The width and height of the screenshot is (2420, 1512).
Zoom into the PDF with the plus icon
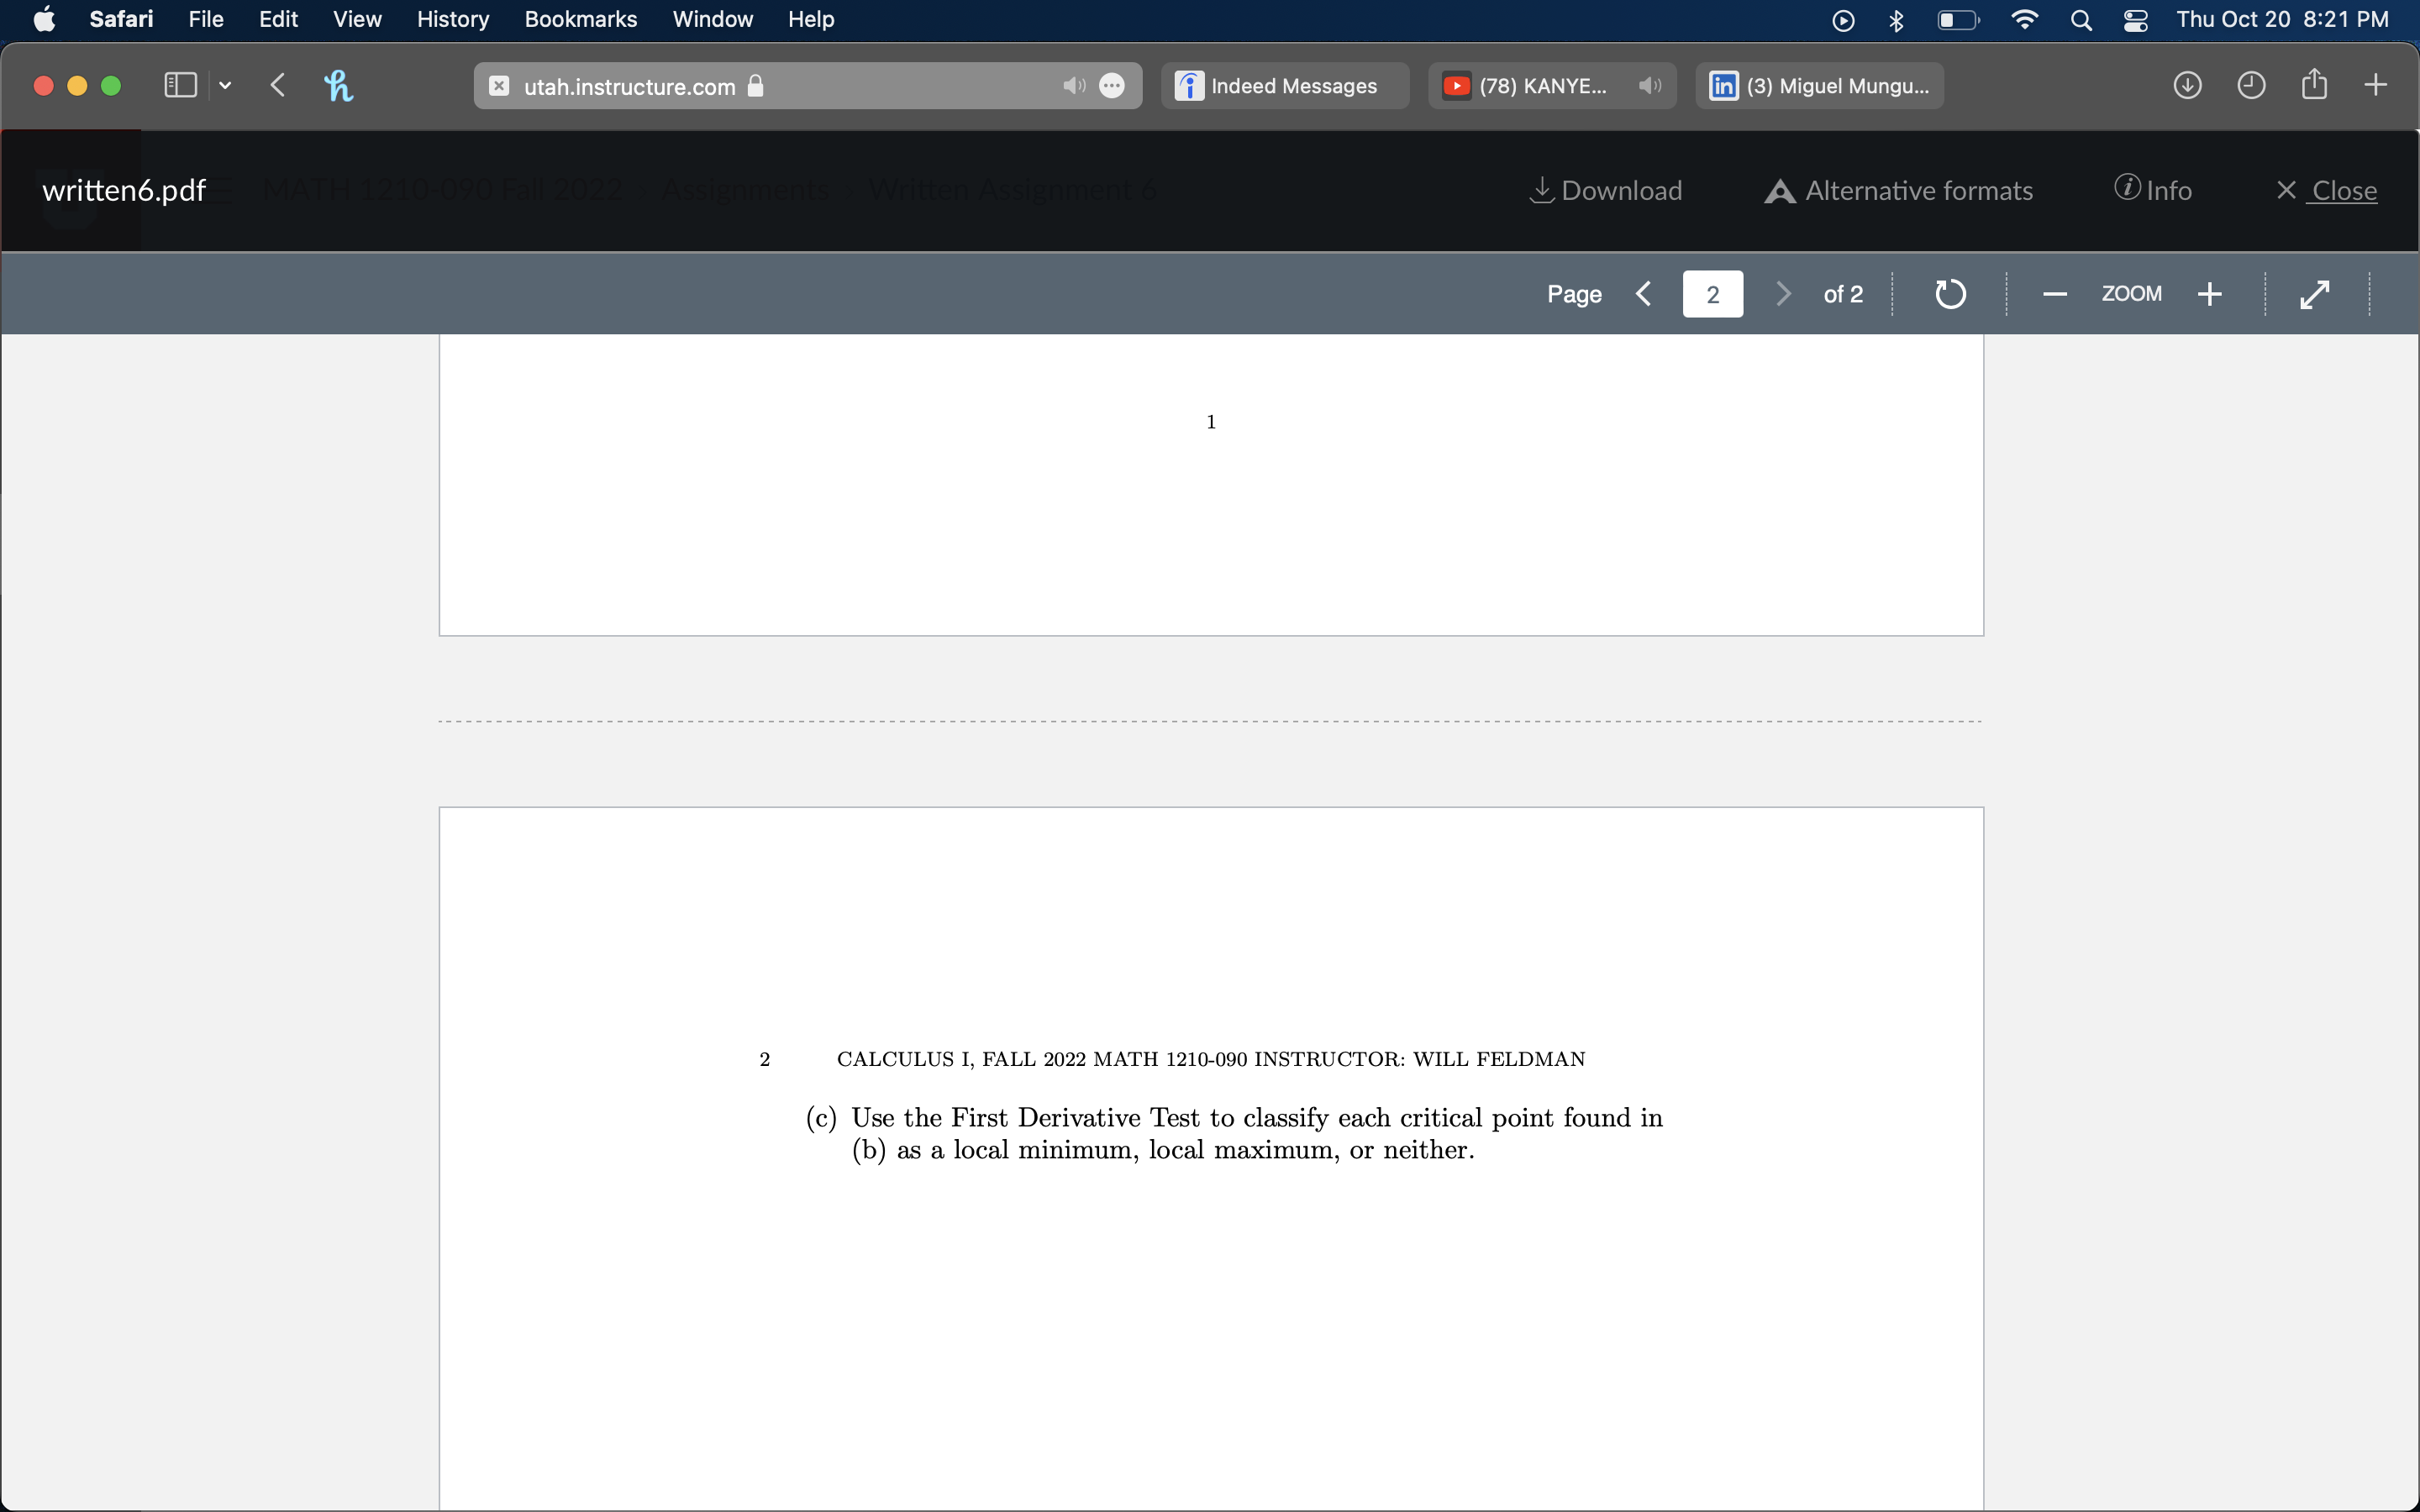point(2210,293)
